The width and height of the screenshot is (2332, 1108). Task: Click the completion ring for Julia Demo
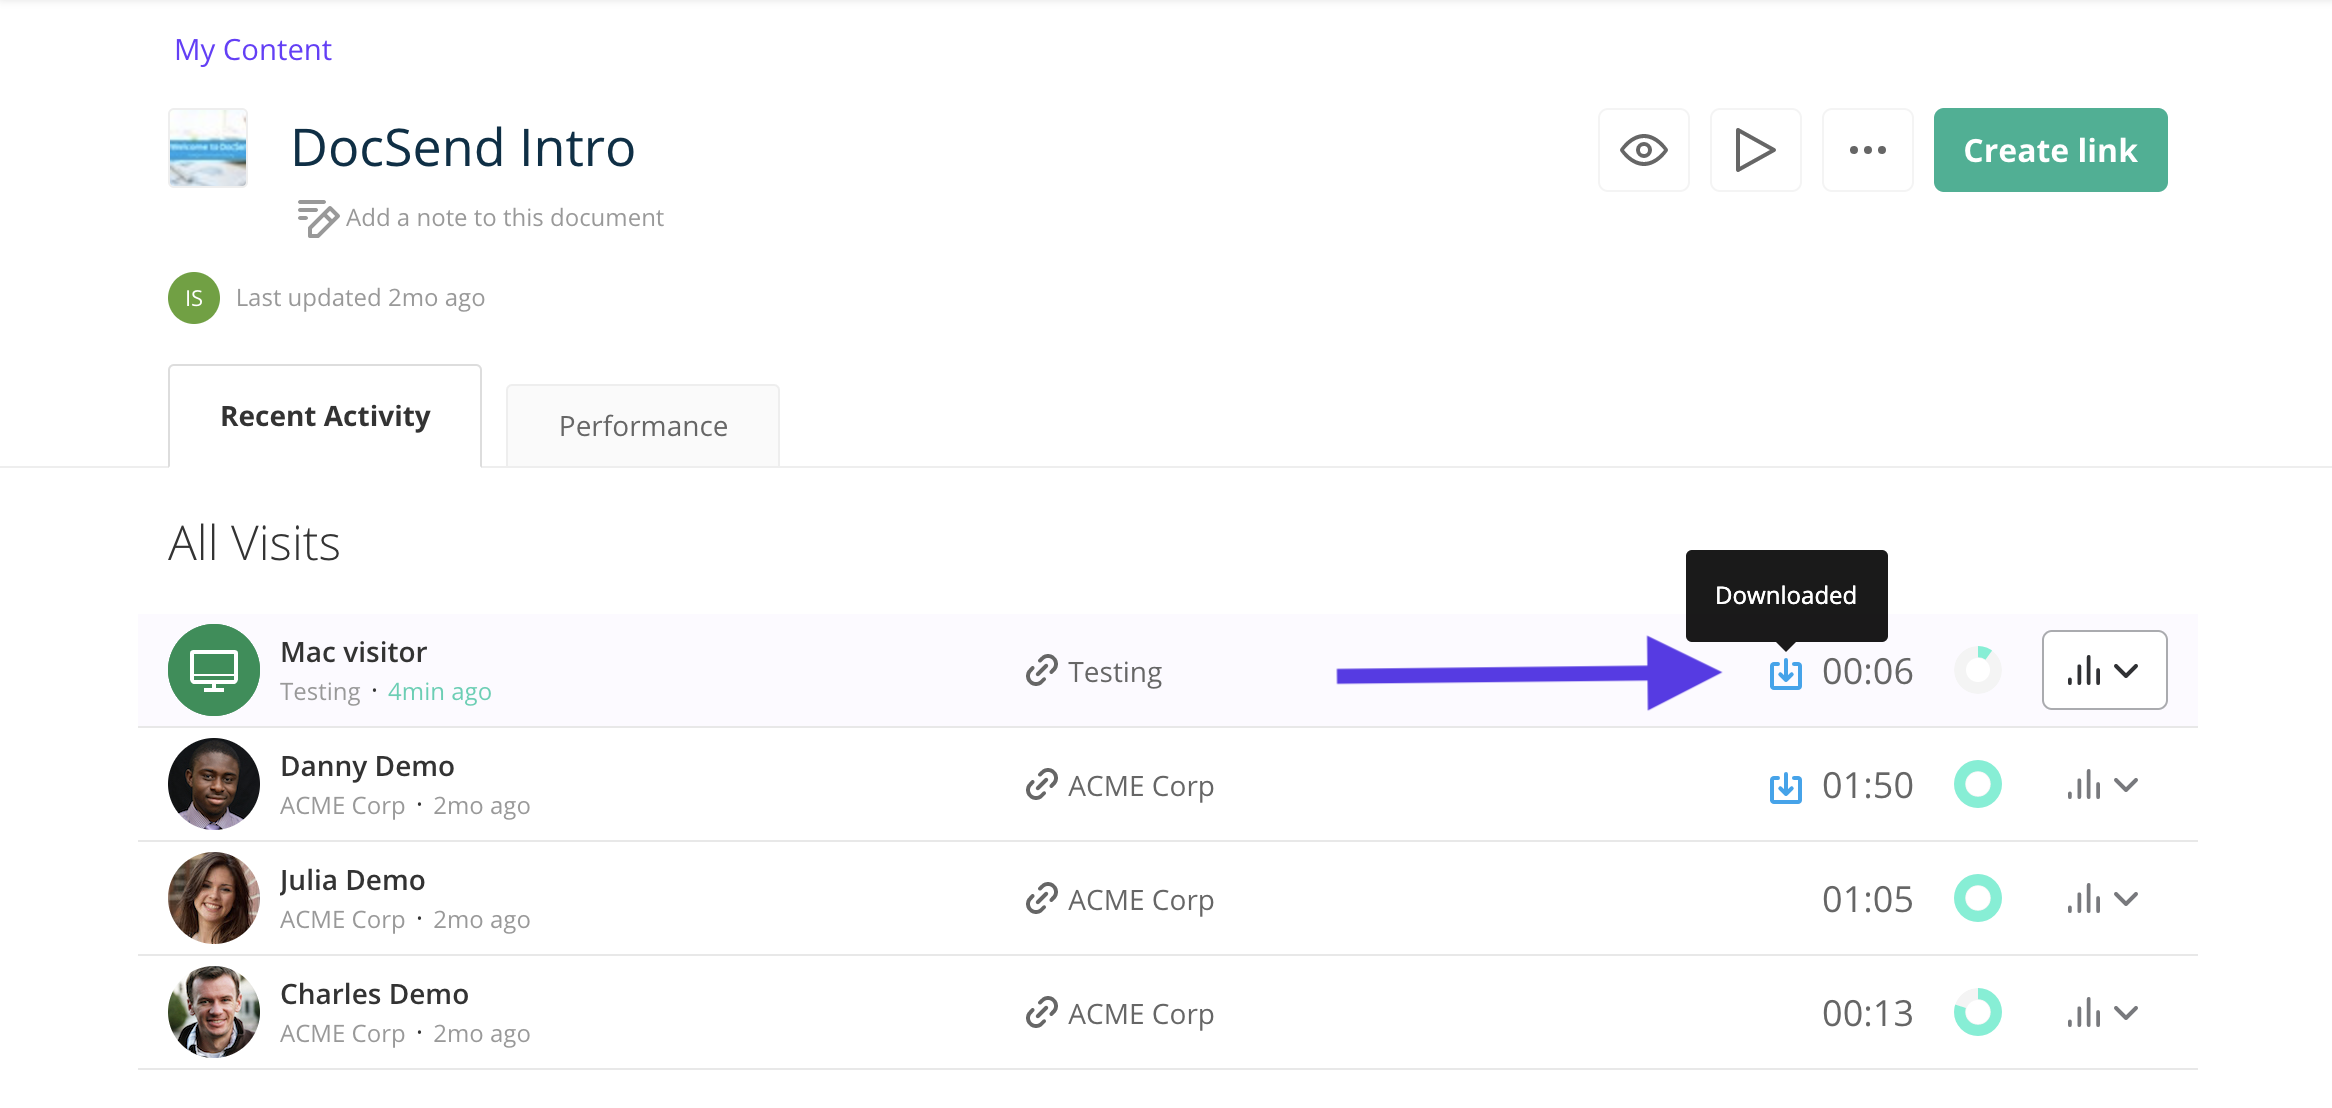1978,898
